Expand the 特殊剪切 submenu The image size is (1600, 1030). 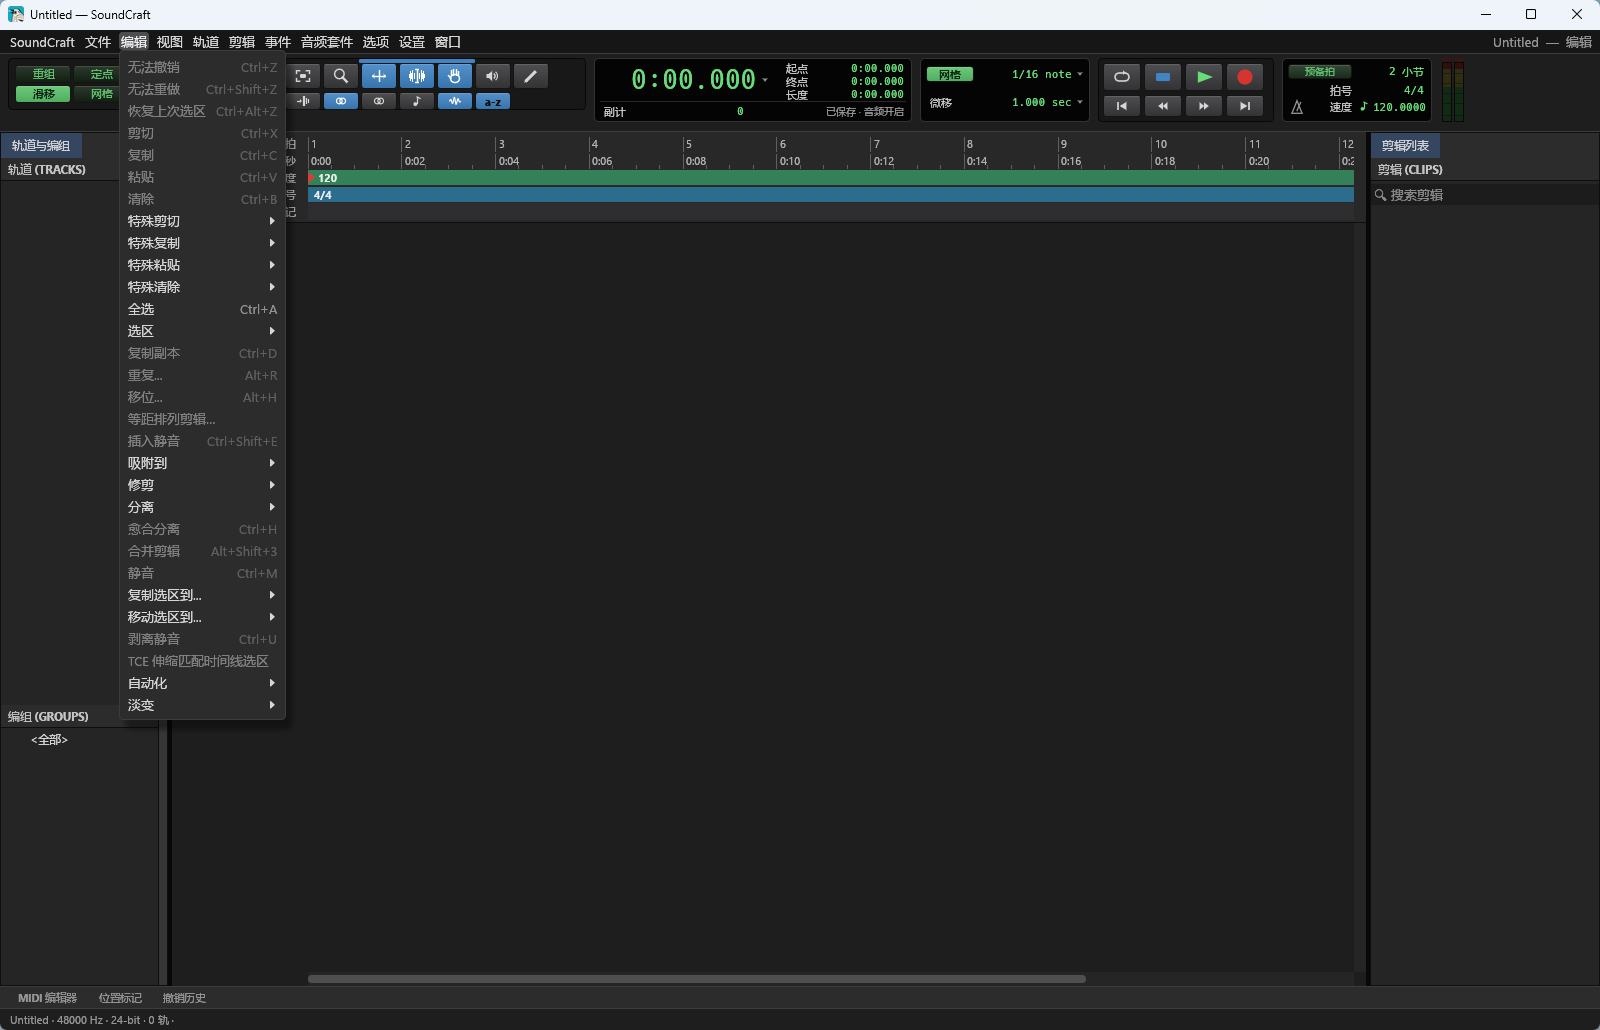pyautogui.click(x=202, y=221)
